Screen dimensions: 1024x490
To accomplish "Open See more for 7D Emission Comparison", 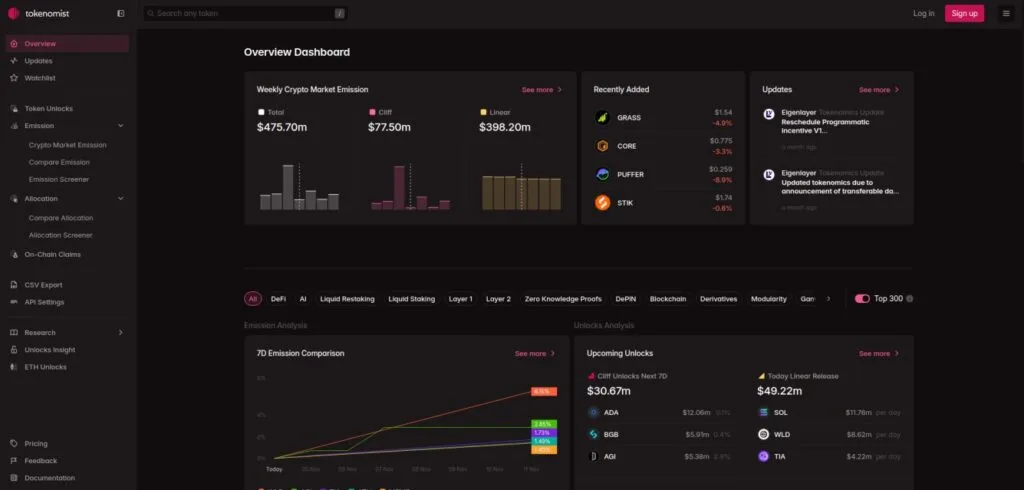I will pos(535,353).
